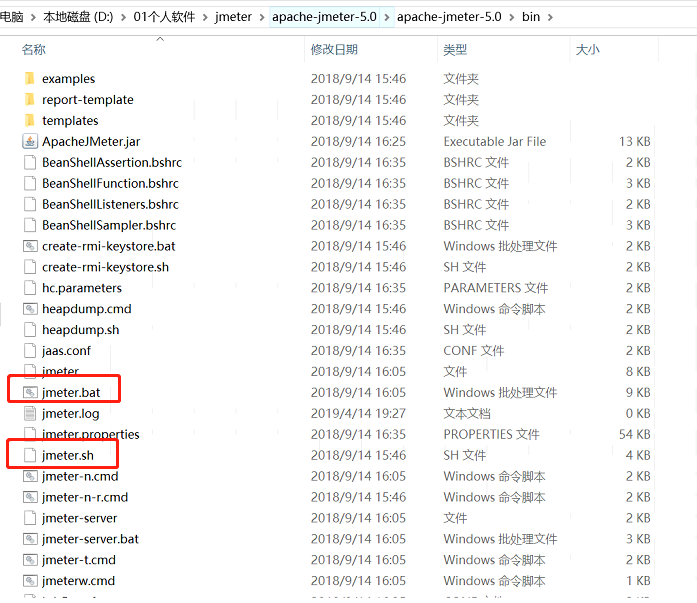Viewport: 697px width, 603px height.
Task: Select the jmeter-server.bat batch icon
Action: [30, 539]
